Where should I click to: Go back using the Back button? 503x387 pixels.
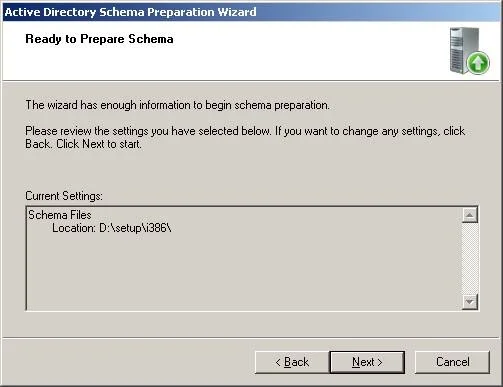tap(292, 362)
